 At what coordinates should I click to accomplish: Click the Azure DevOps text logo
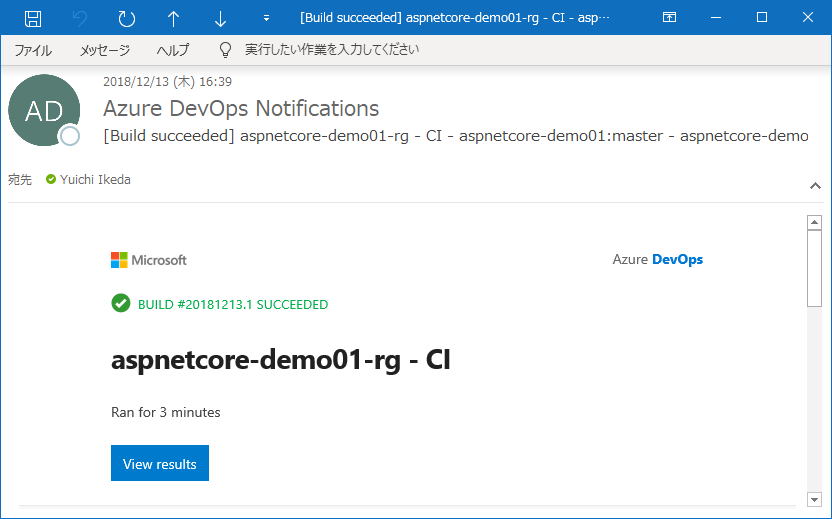pos(657,260)
